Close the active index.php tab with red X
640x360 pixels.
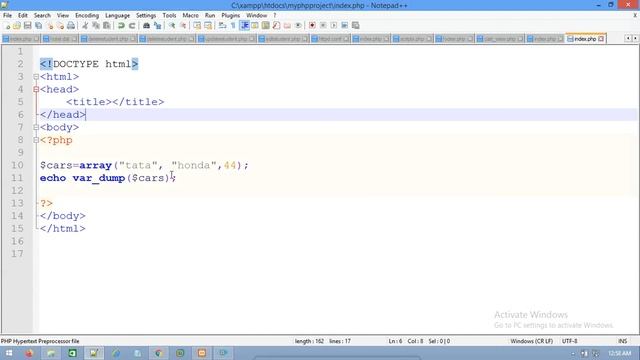point(601,39)
